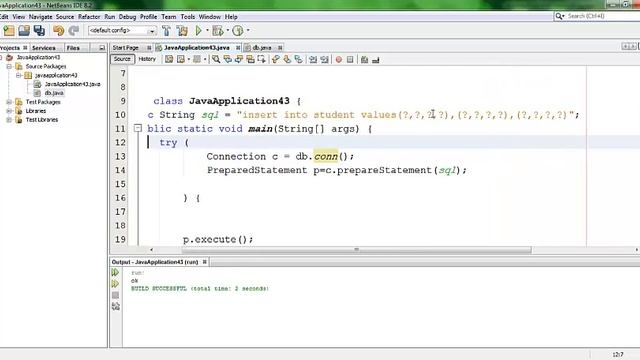Click Shift Line Right icon
Screen dimensions: 640x360
pos(324,60)
